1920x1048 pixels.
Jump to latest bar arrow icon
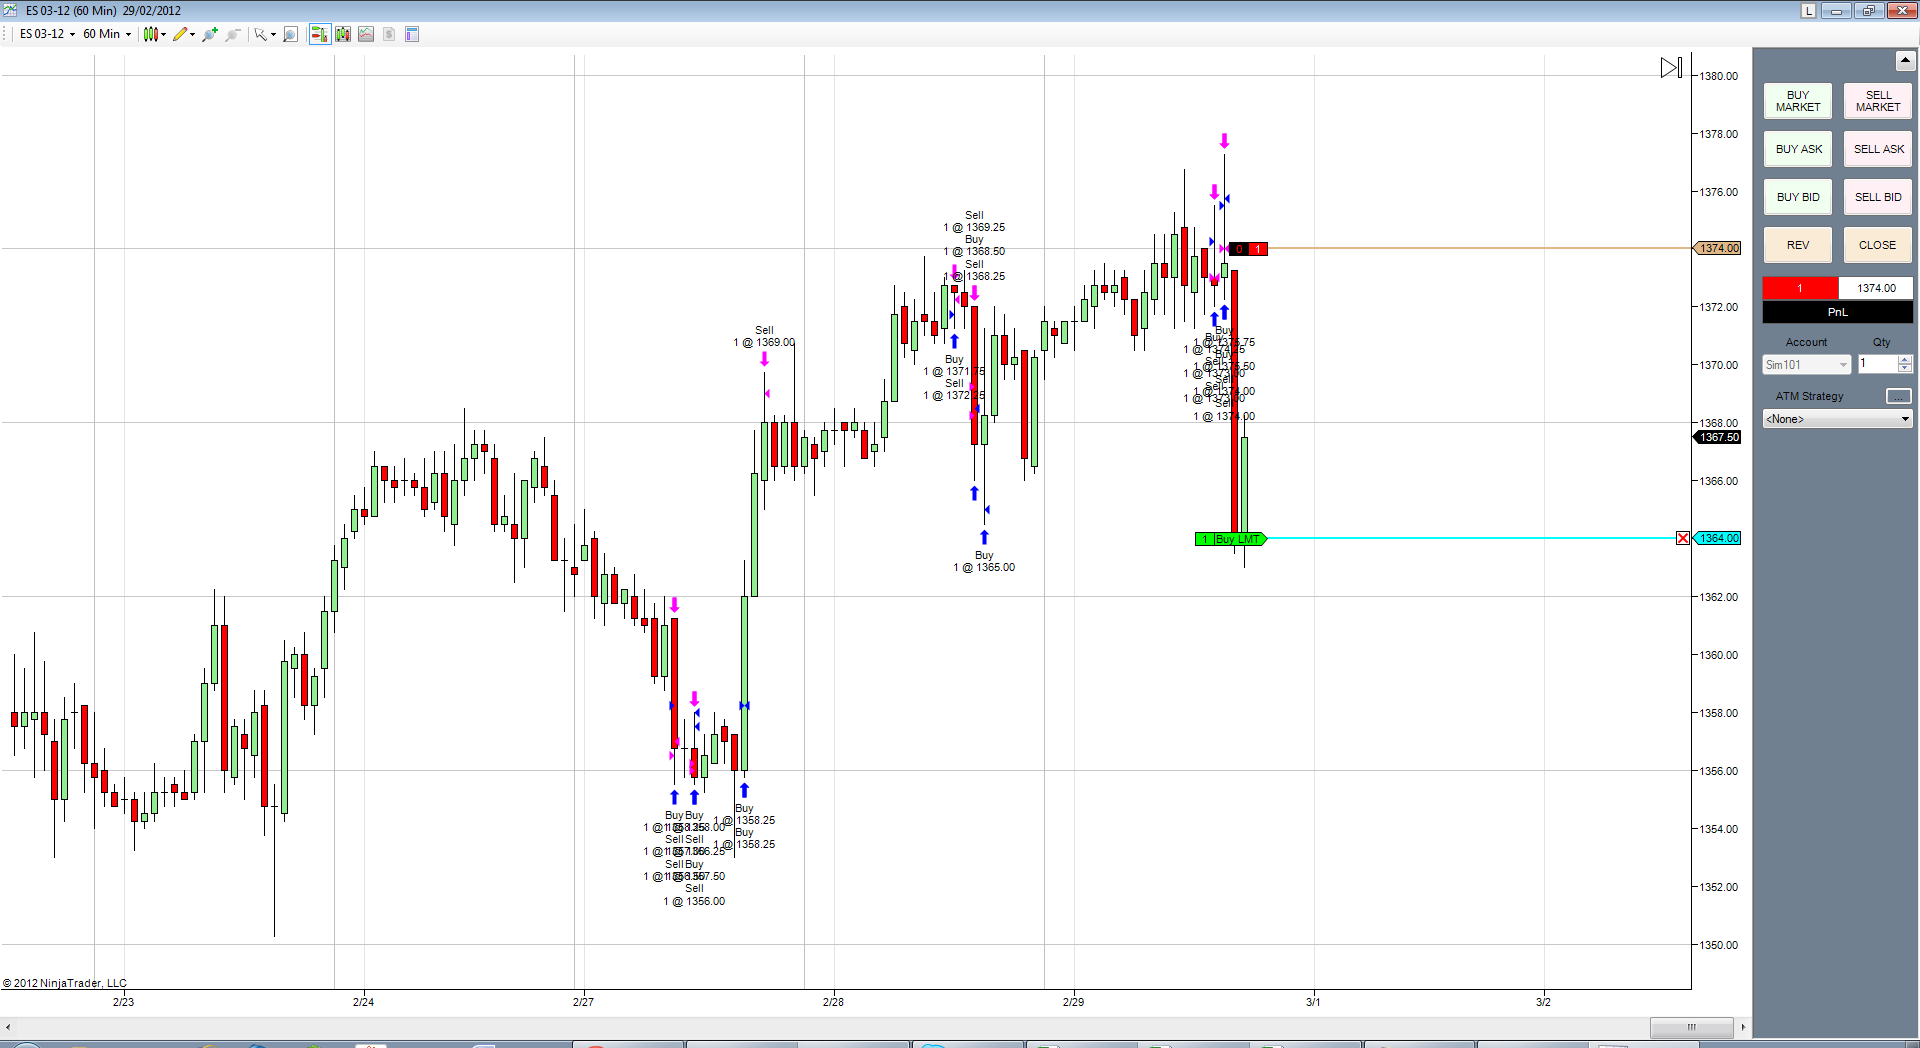1671,67
